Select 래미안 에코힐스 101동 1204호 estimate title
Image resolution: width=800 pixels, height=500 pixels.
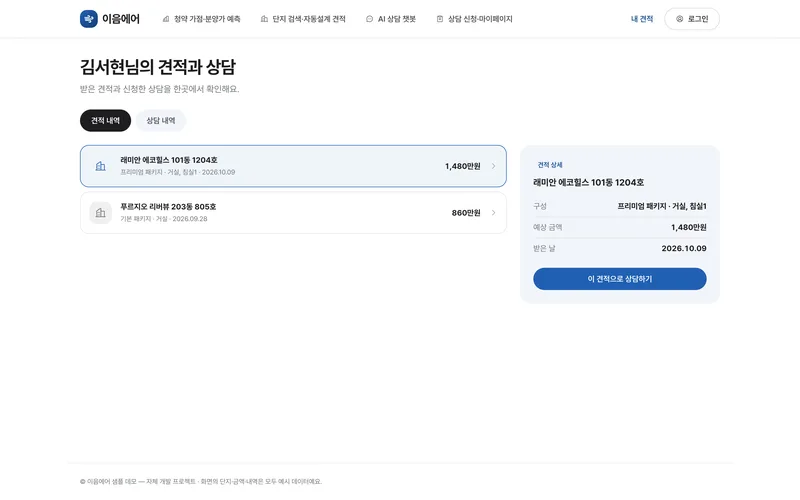(x=169, y=160)
